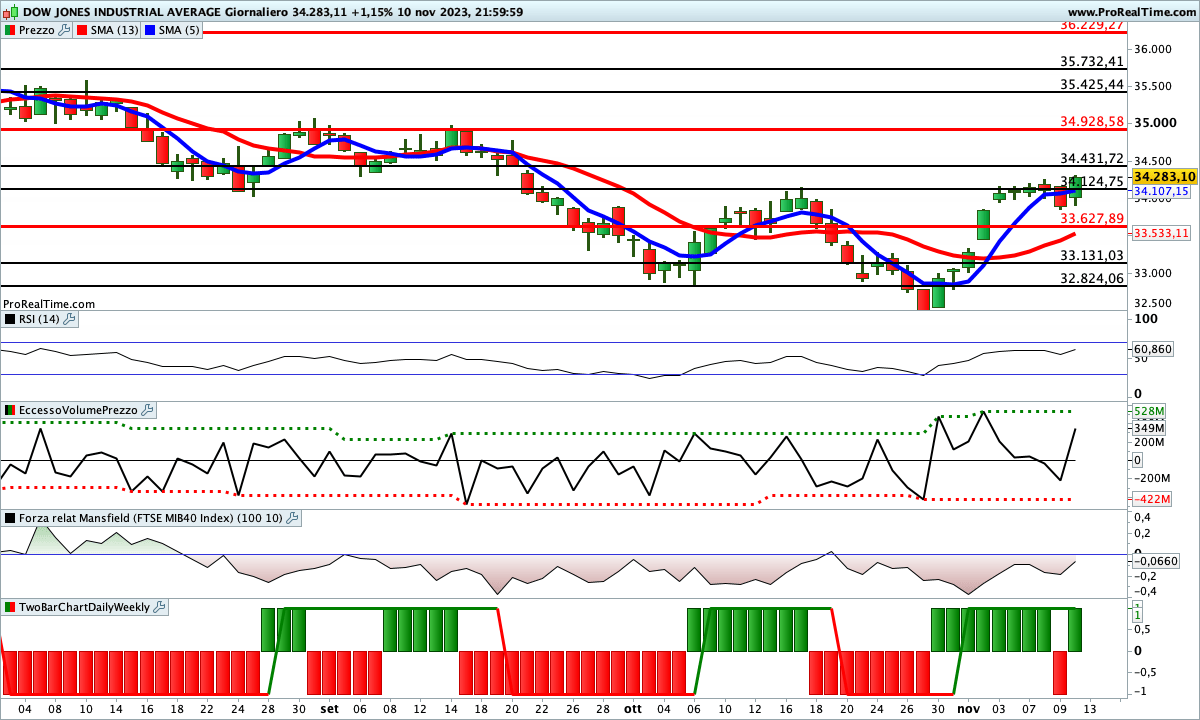Open Forza relat Mansfield settings wrench
Image resolution: width=1200 pixels, height=720 pixels.
point(292,518)
